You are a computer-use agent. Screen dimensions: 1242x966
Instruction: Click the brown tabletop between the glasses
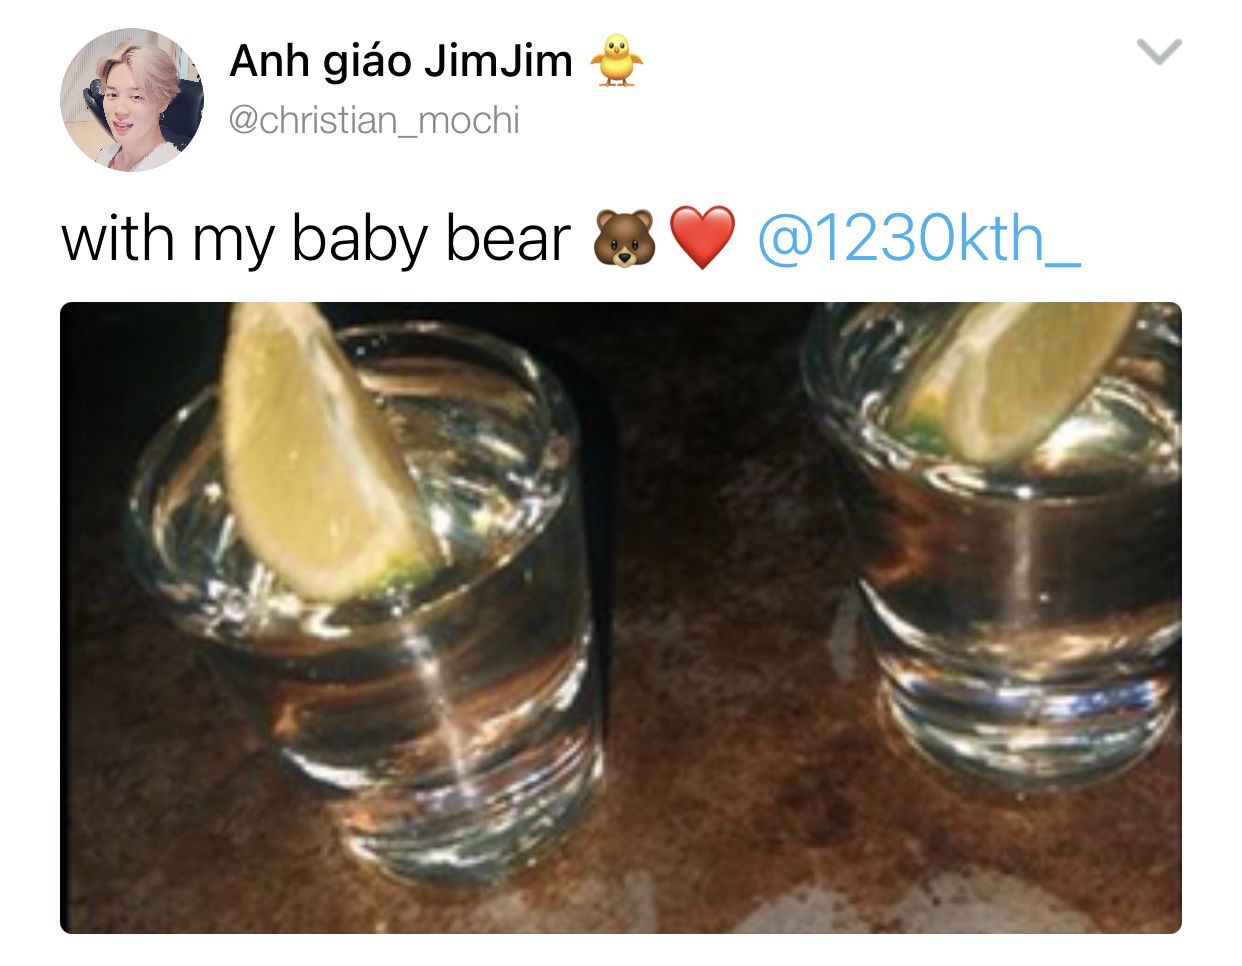pyautogui.click(x=720, y=600)
